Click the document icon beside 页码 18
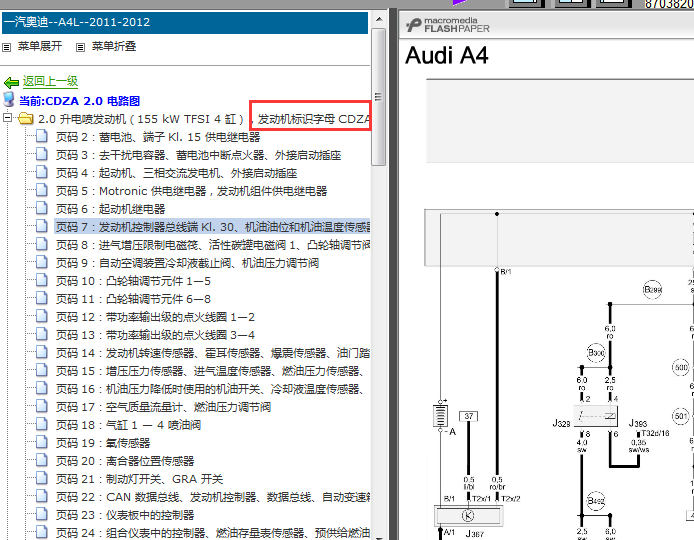 point(42,424)
